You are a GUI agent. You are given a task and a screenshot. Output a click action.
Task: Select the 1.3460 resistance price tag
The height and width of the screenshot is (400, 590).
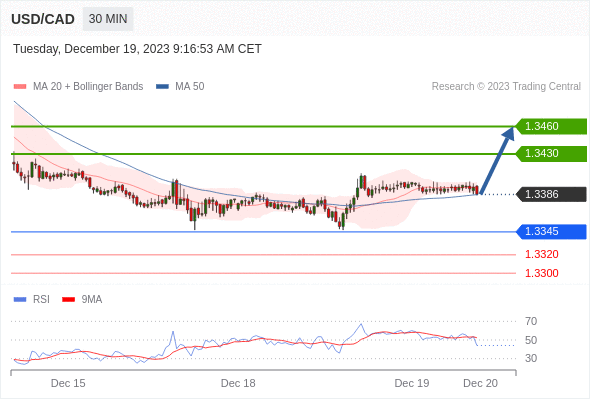point(551,126)
